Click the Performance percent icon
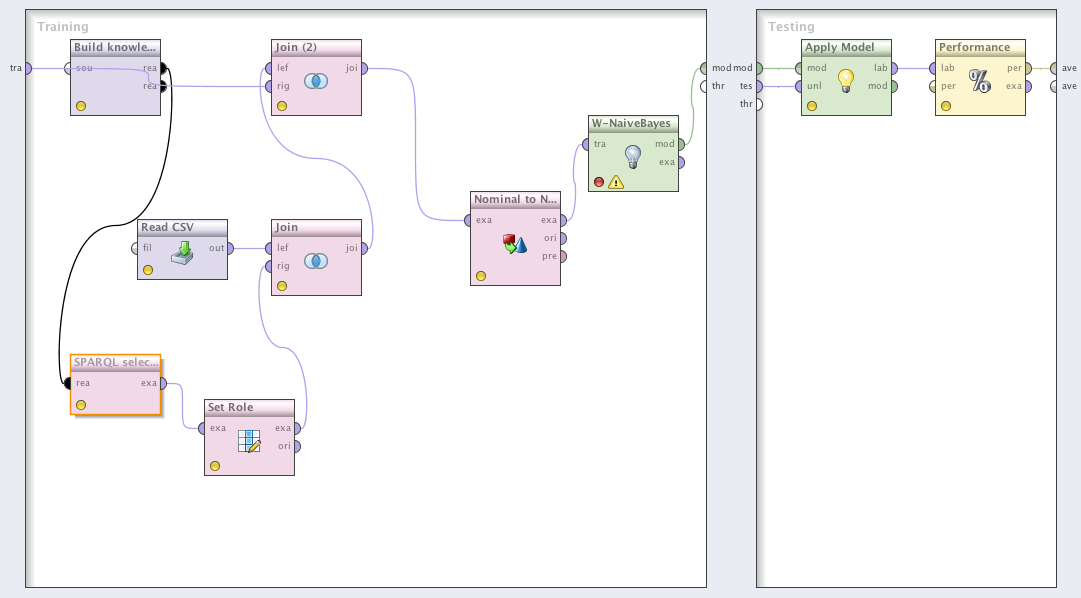Screen dimensions: 1081x598 tap(980, 80)
